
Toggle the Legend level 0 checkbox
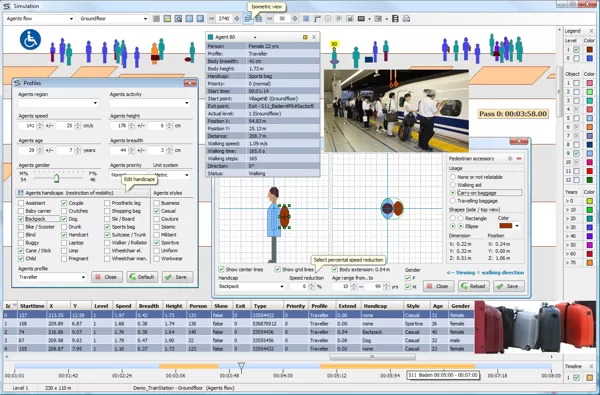577,58
